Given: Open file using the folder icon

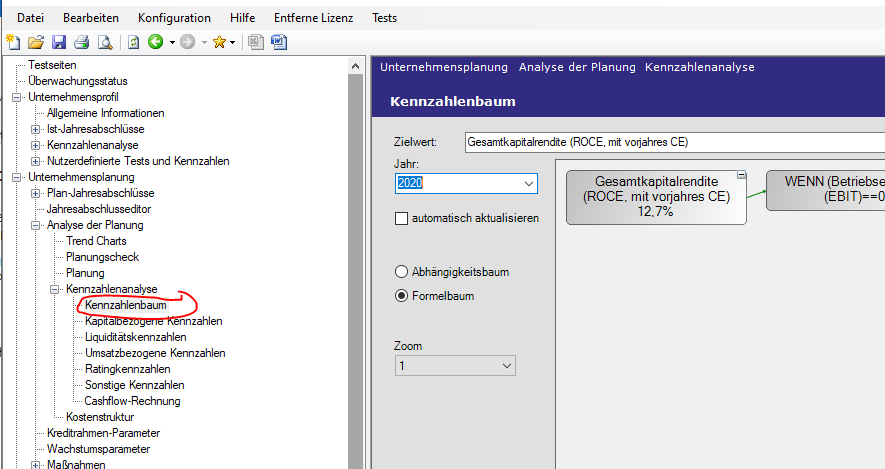Looking at the screenshot, I should click(36, 42).
